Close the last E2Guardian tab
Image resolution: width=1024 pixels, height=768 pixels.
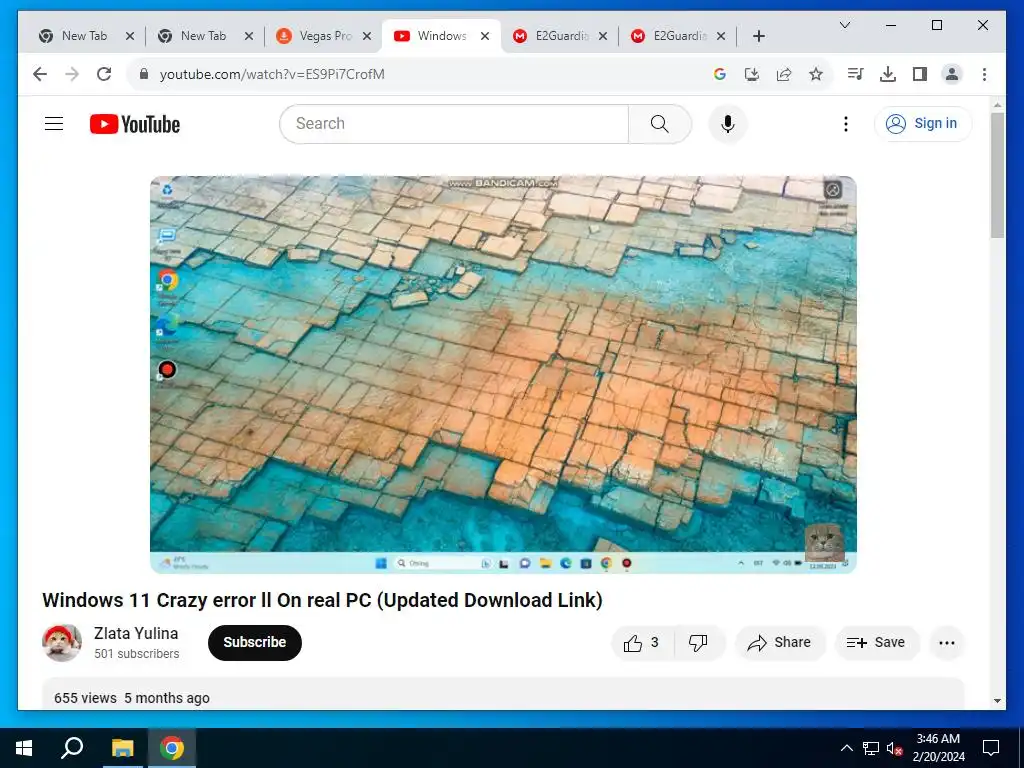pyautogui.click(x=721, y=37)
